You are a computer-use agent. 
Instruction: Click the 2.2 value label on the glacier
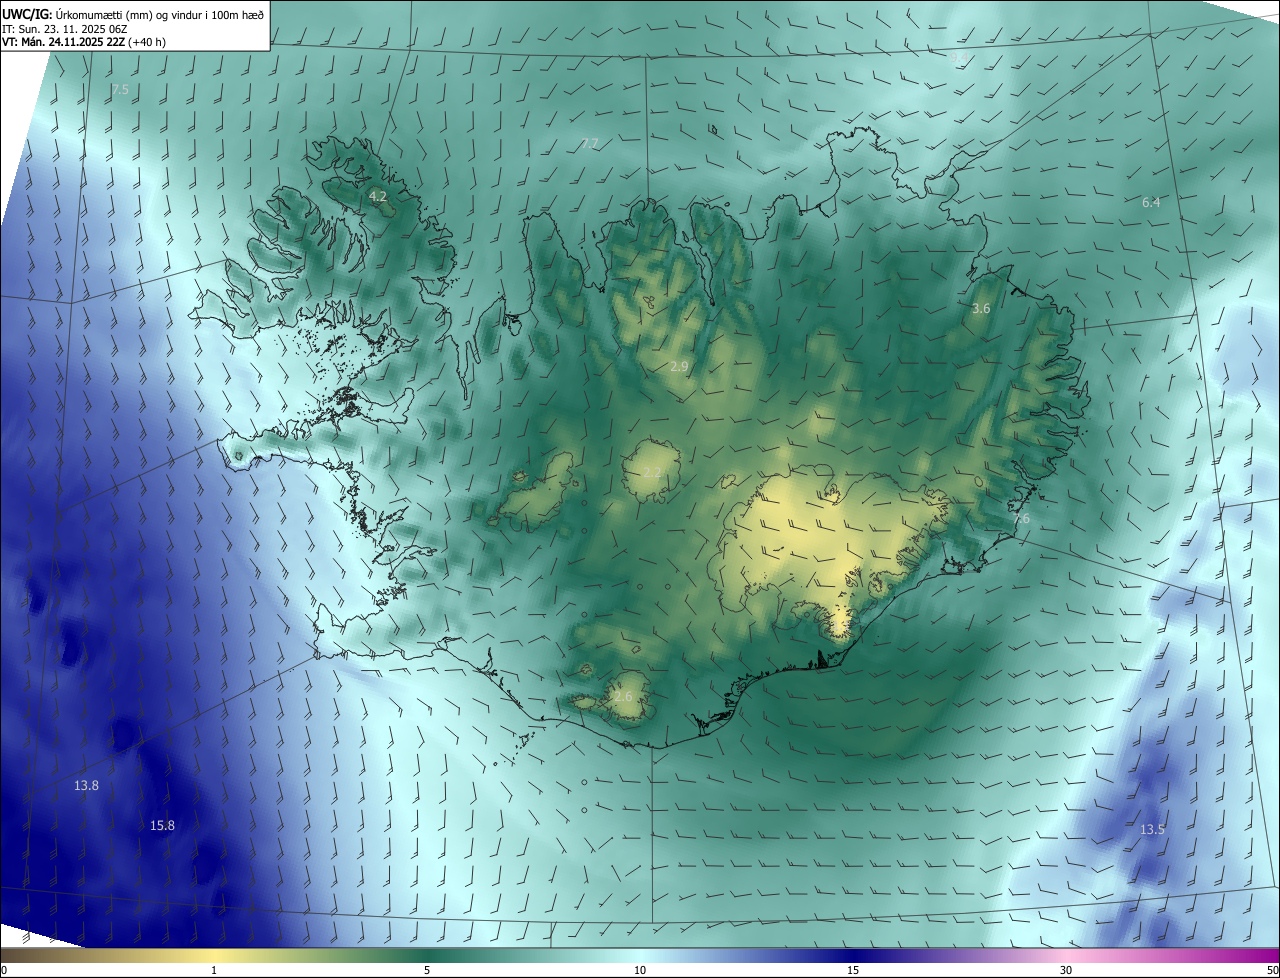[x=652, y=472]
